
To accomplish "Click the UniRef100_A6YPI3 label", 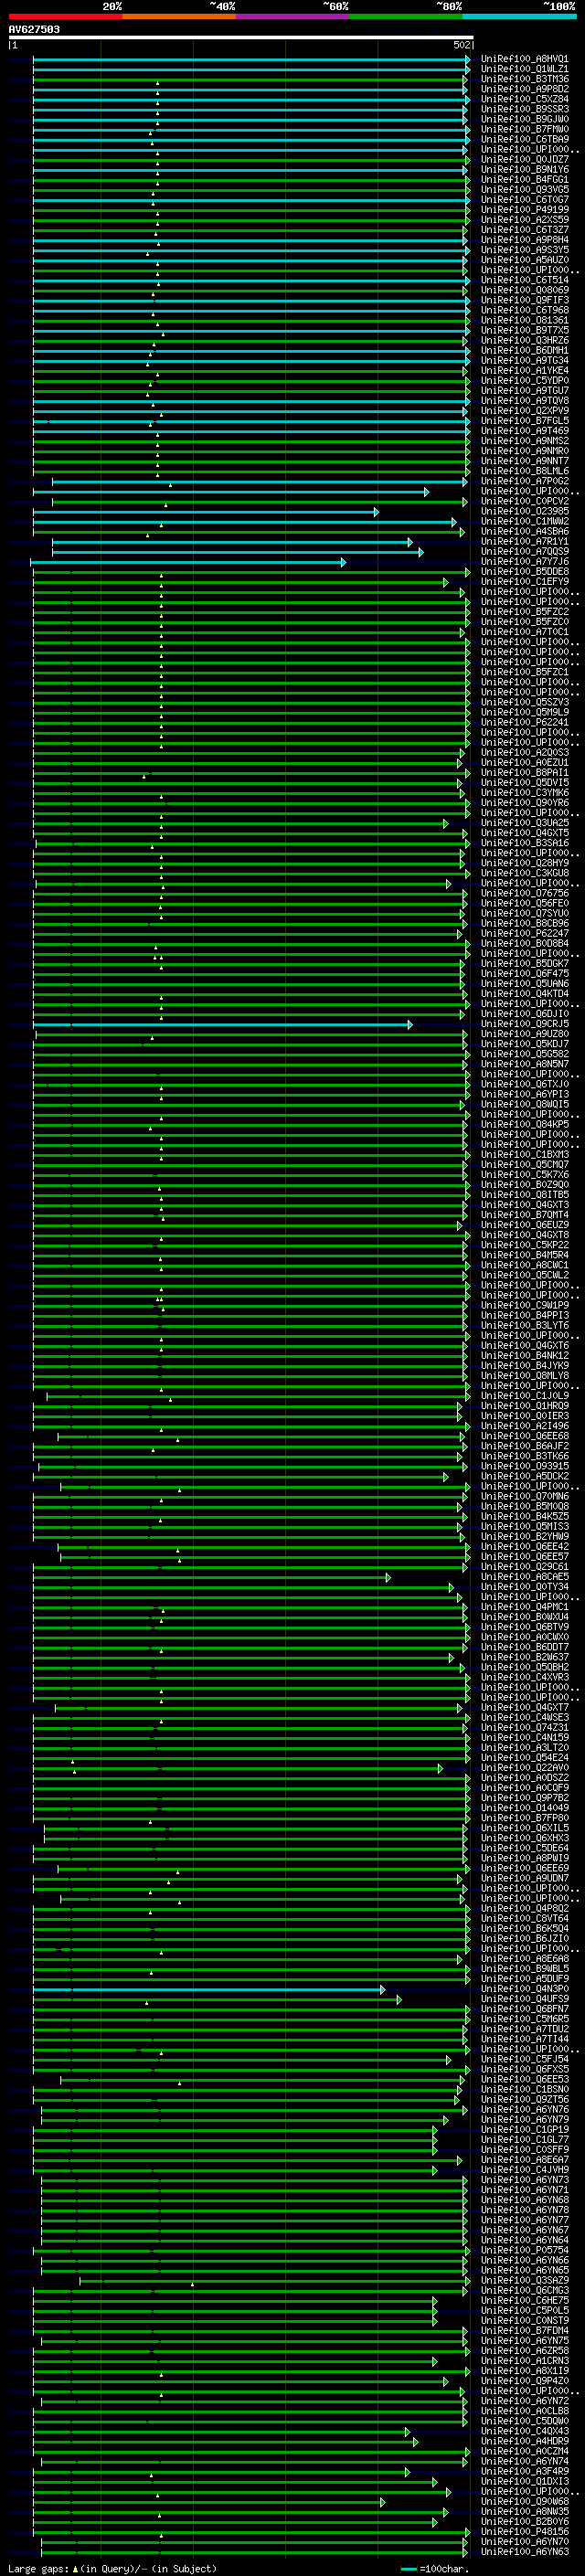I will [525, 1094].
